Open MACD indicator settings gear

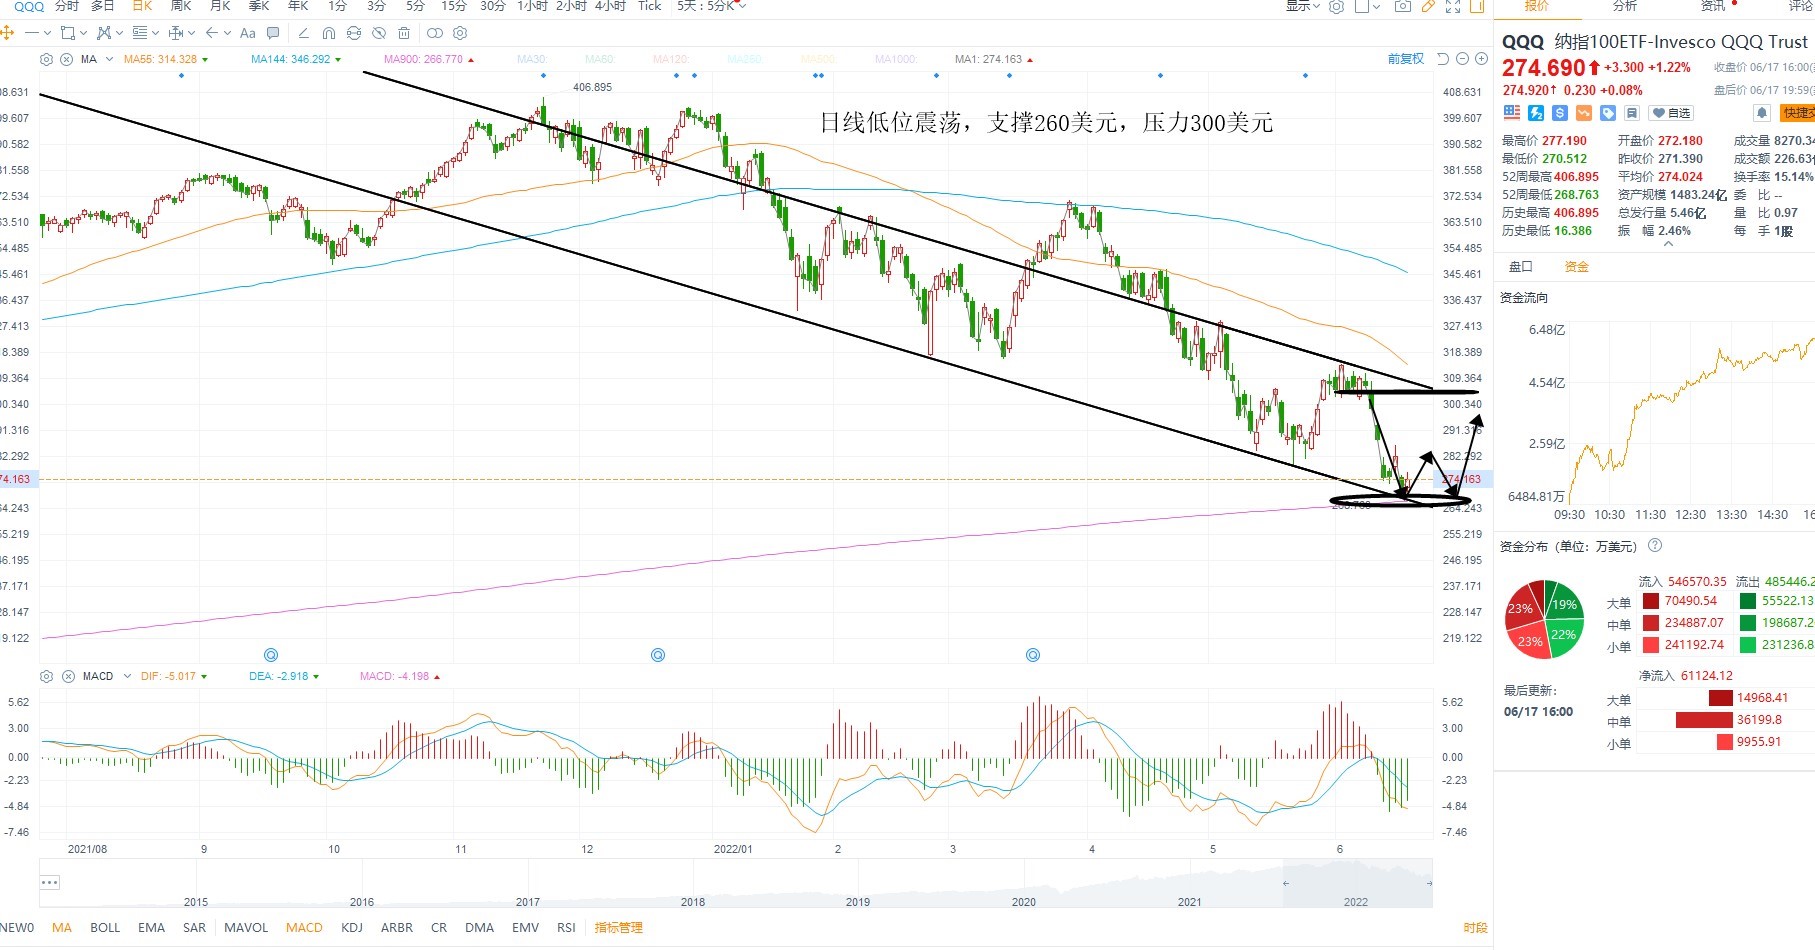[46, 676]
